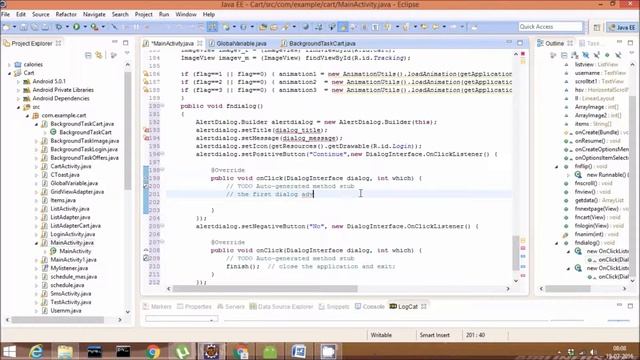Collapse all in Project Explorer
The height and width of the screenshot is (360, 640).
coord(88,55)
